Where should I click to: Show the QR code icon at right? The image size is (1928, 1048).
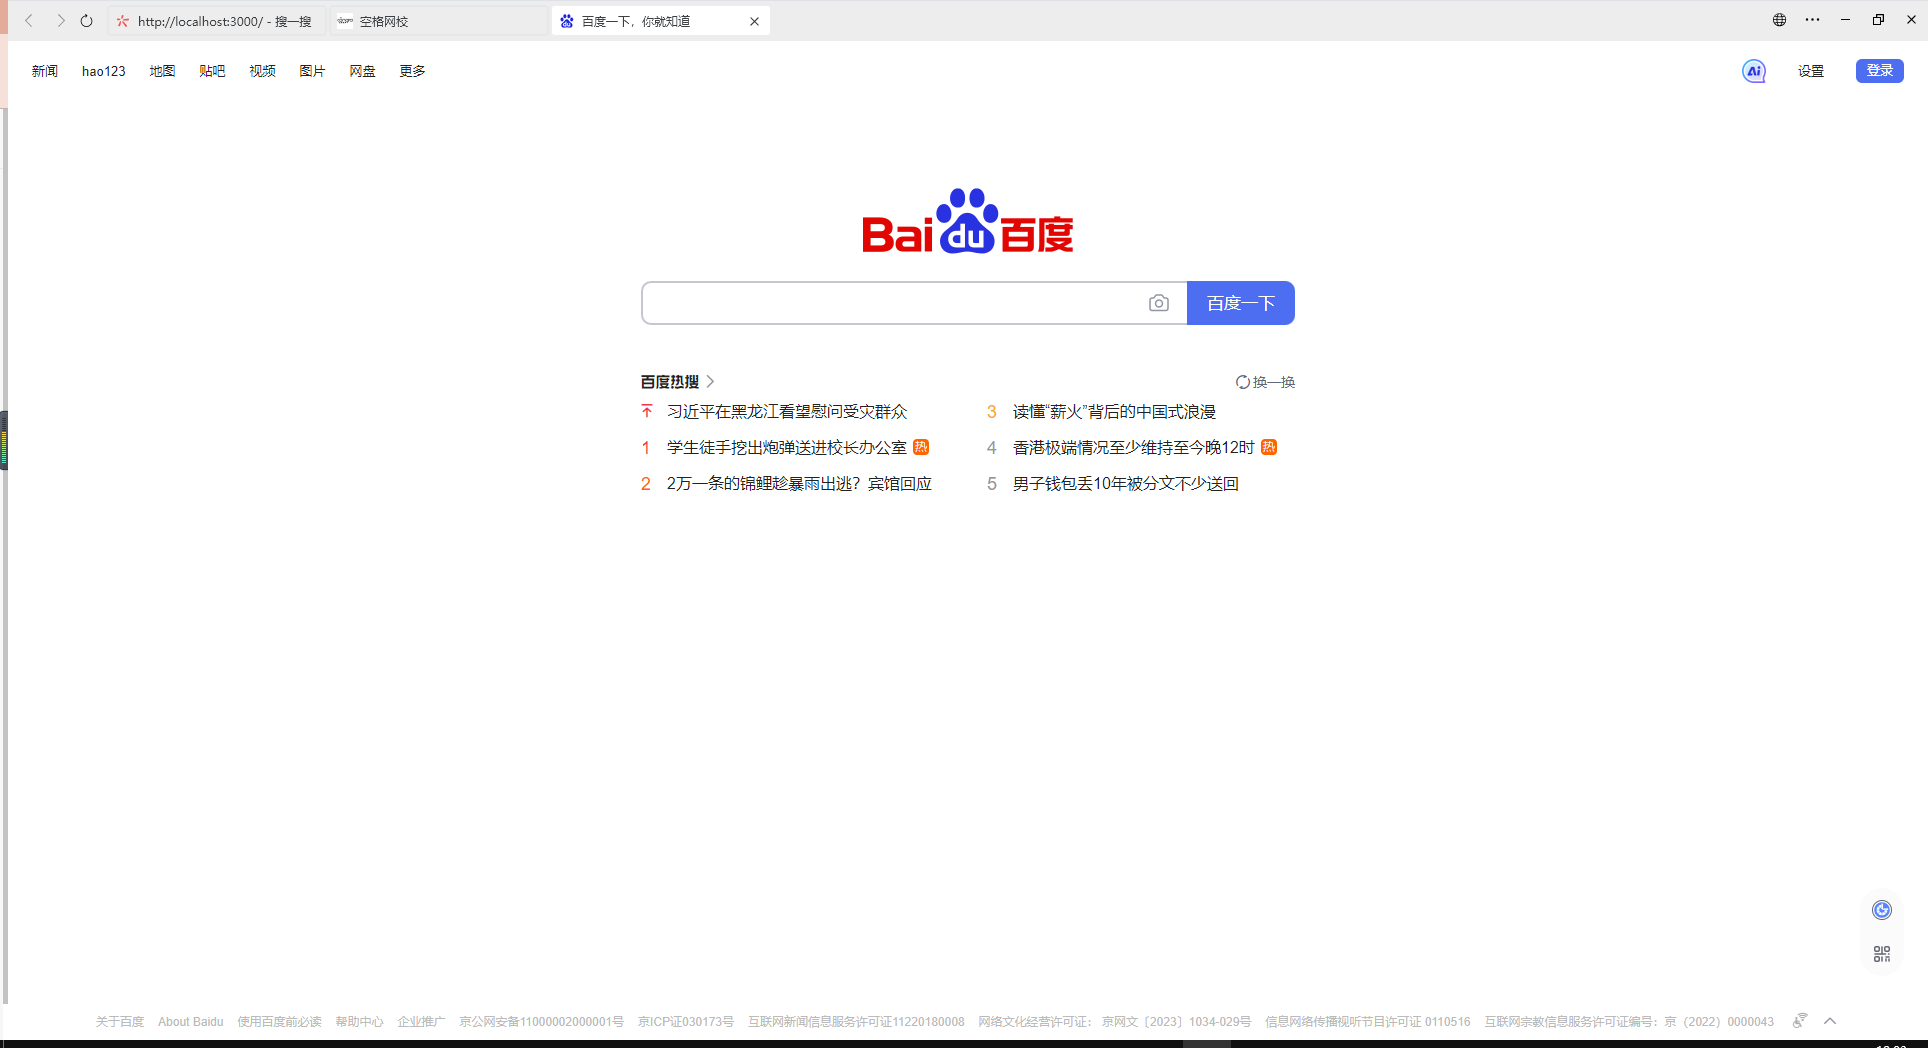point(1882,954)
